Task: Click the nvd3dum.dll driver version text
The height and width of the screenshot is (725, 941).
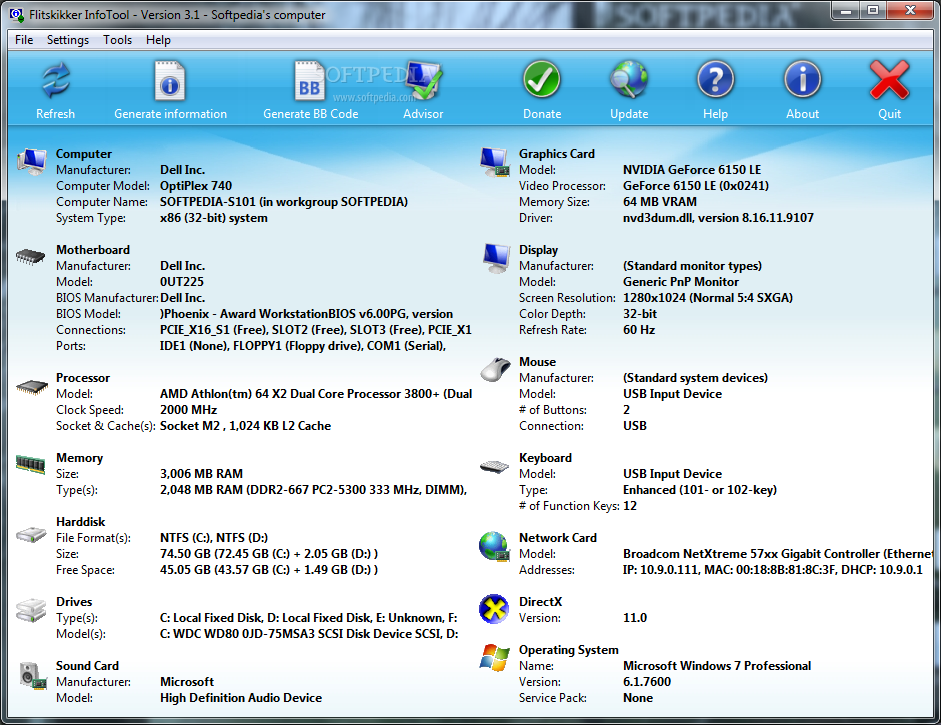Action: pyautogui.click(x=718, y=218)
